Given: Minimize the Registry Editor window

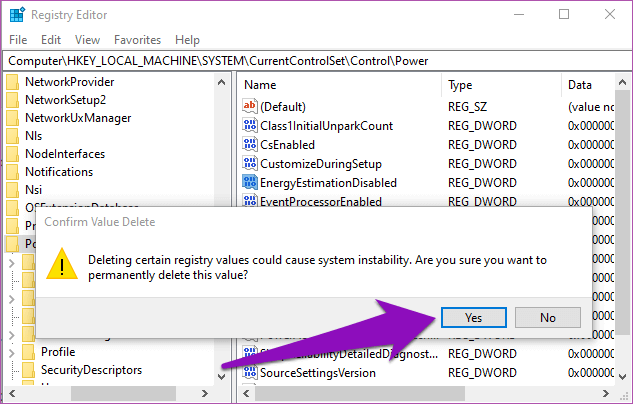Looking at the screenshot, I should pyautogui.click(x=519, y=15).
